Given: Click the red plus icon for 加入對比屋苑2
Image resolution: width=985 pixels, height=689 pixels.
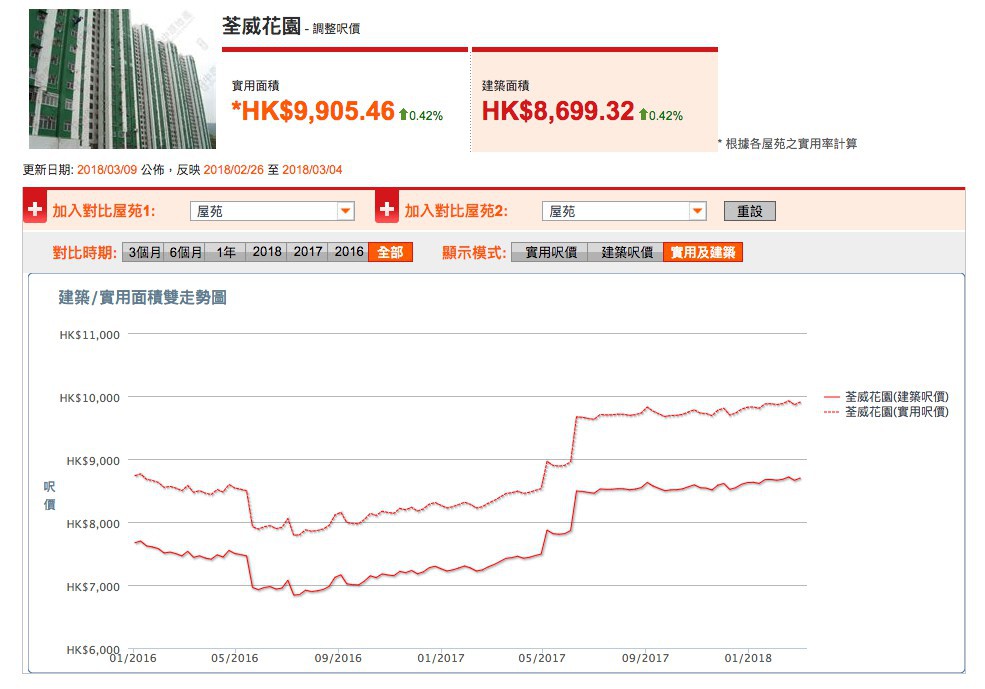Looking at the screenshot, I should 387,211.
